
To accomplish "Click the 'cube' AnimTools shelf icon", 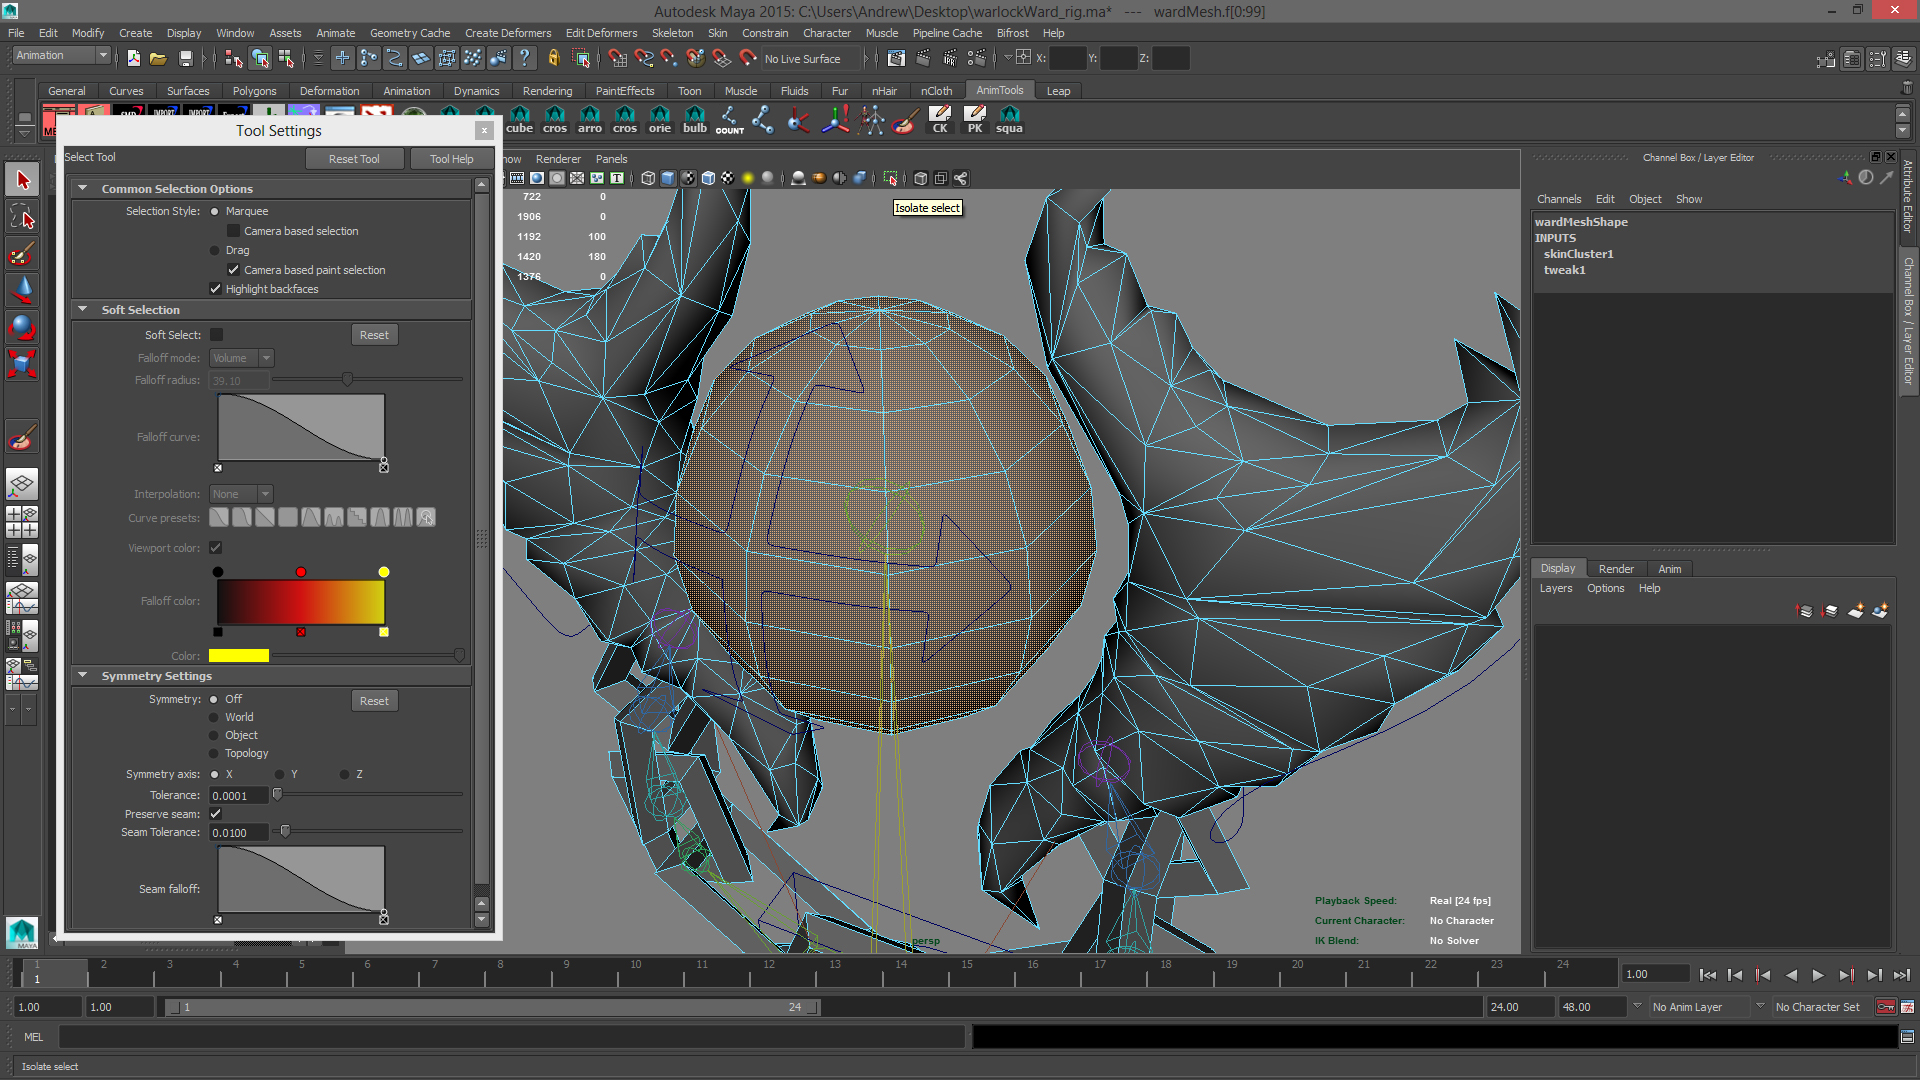I will point(520,119).
